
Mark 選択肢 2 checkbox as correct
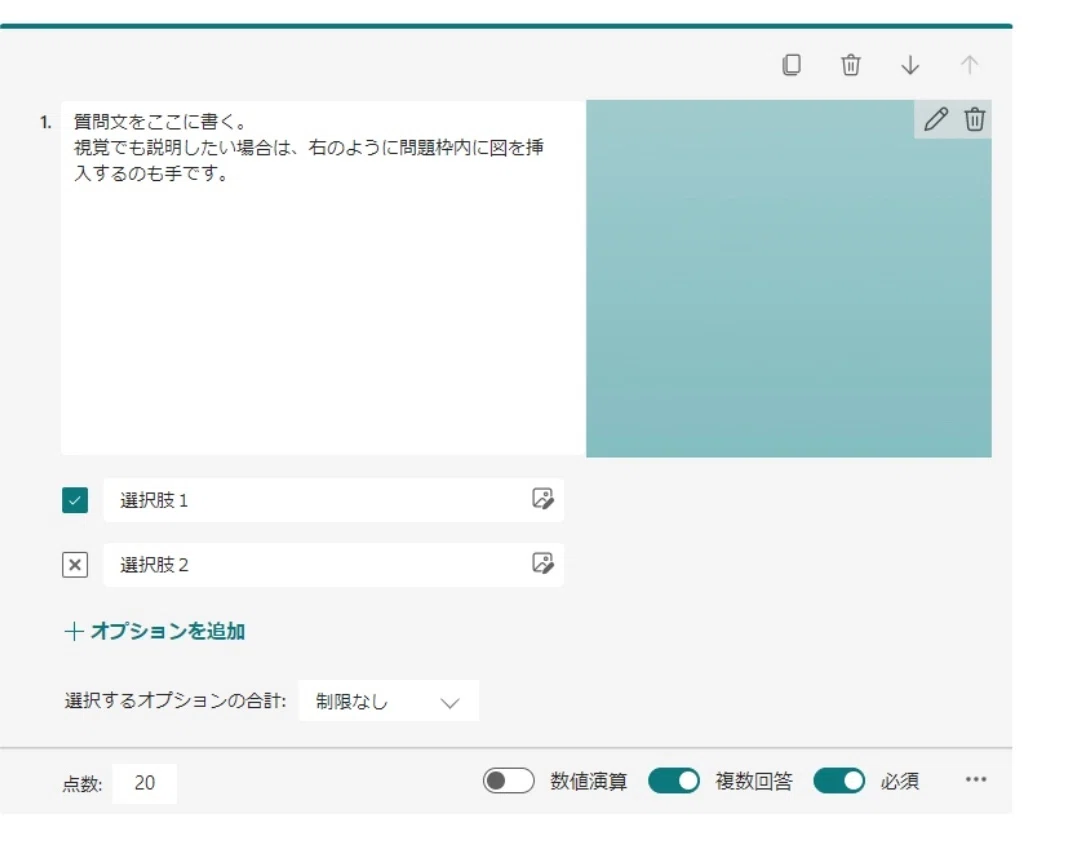click(75, 565)
